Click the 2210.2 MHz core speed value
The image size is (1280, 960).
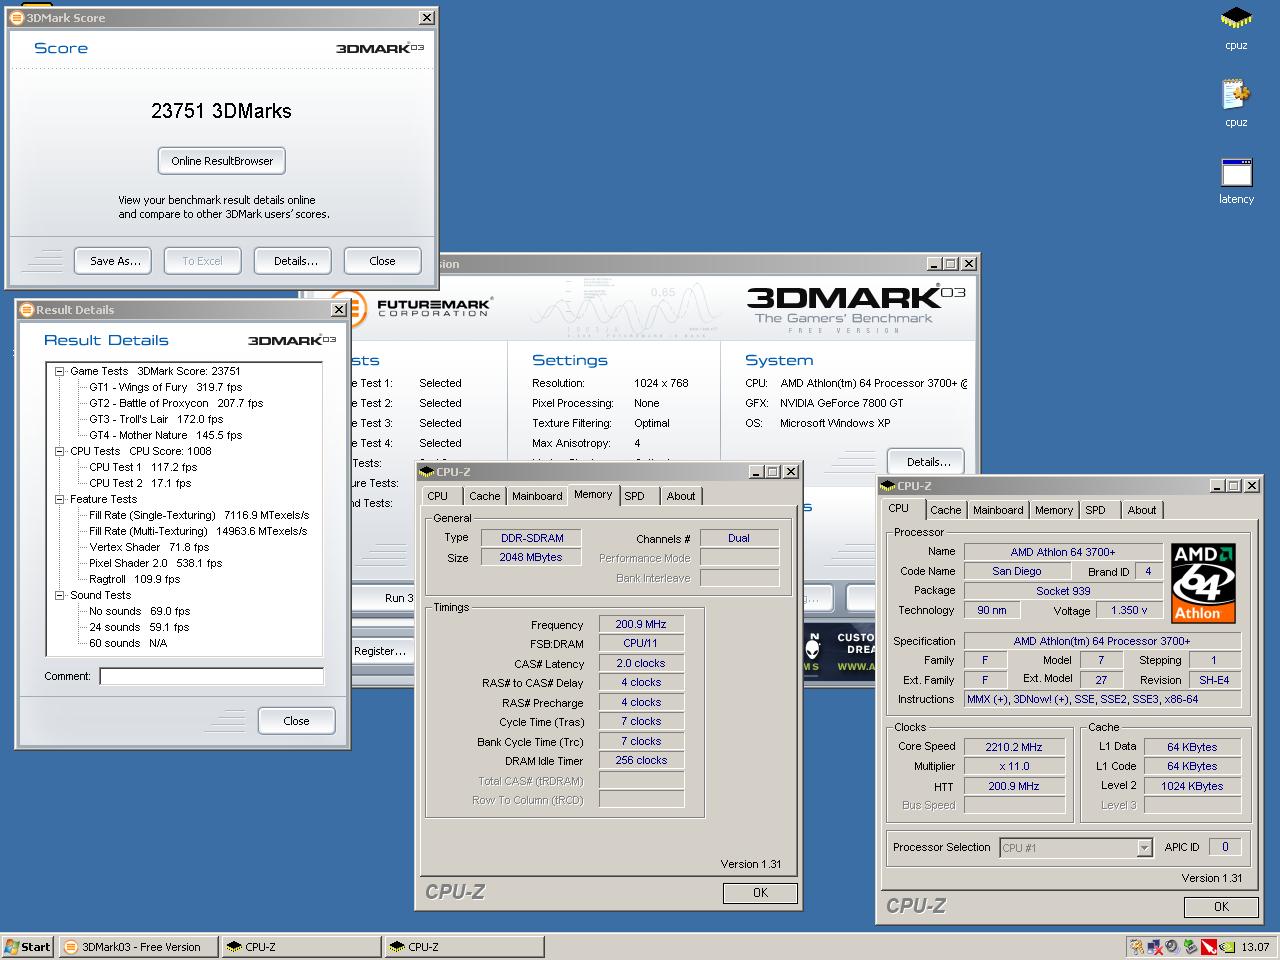(x=1014, y=747)
